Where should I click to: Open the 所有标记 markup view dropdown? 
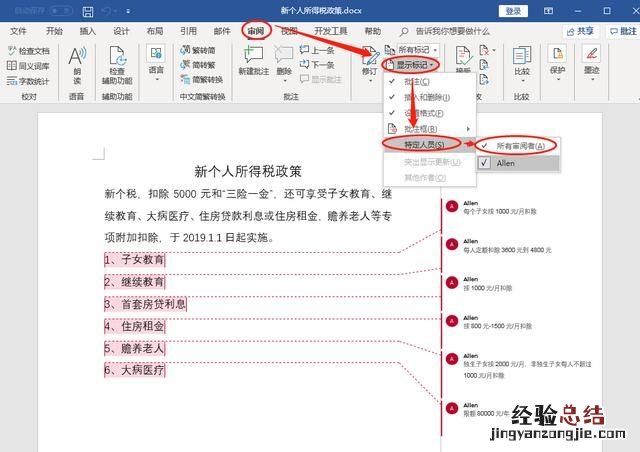(418, 50)
